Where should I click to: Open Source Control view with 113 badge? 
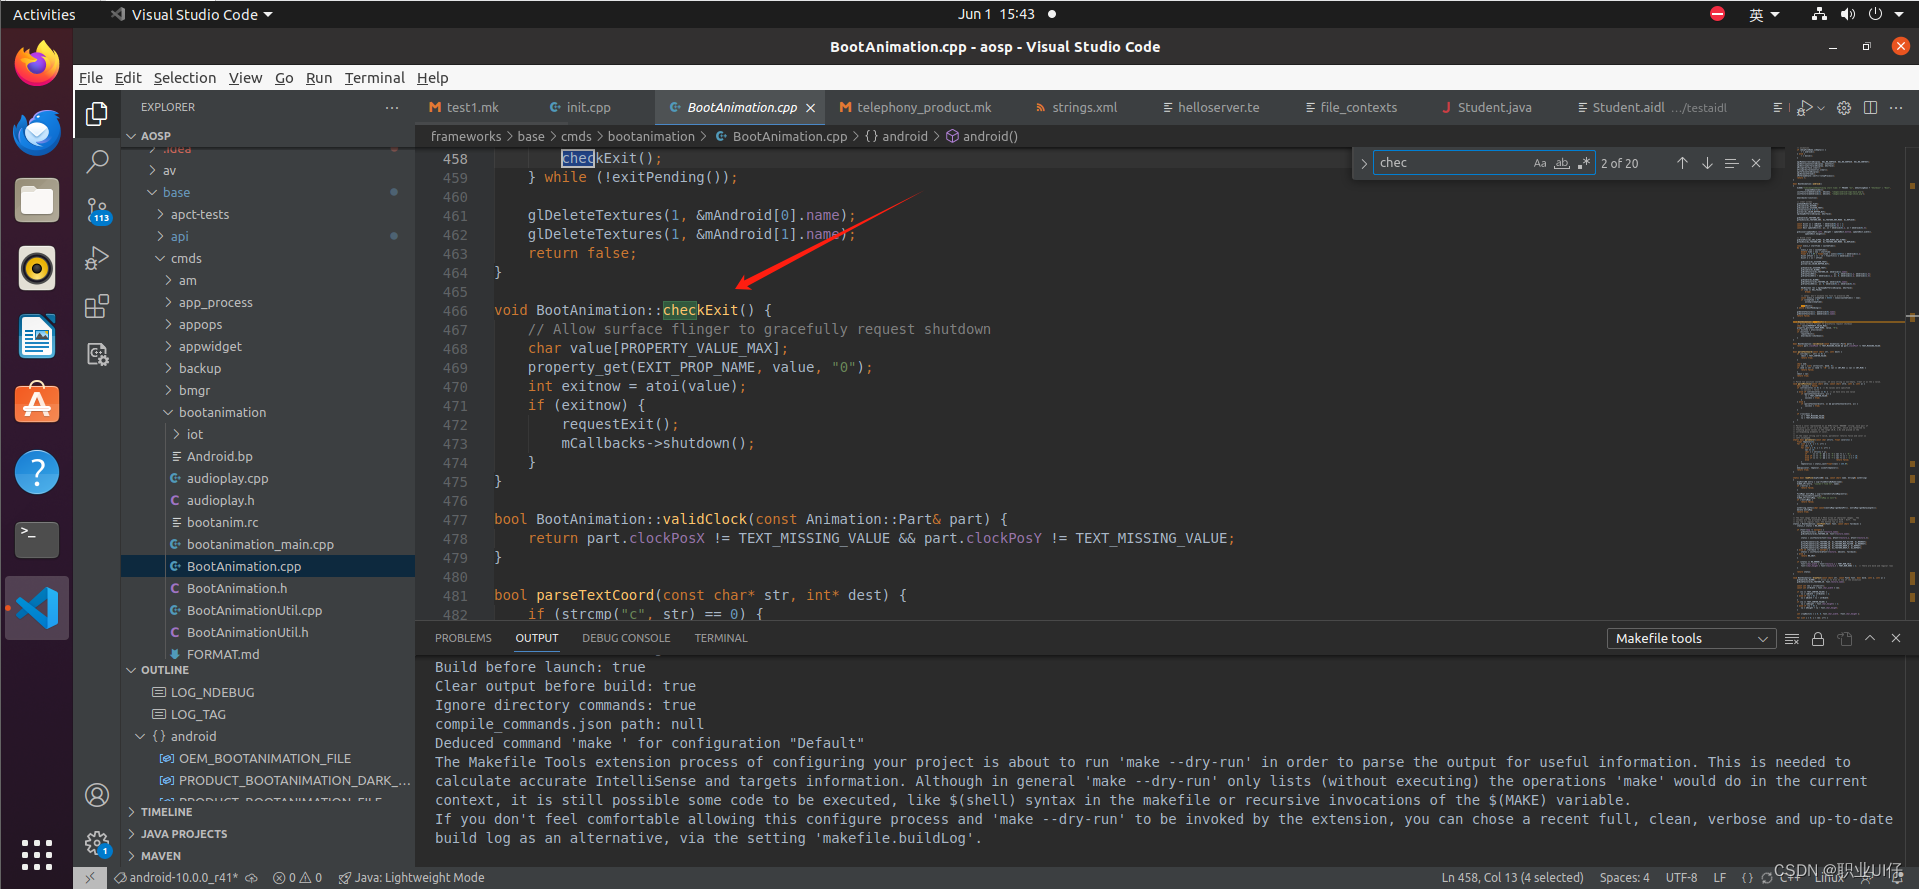pos(97,209)
